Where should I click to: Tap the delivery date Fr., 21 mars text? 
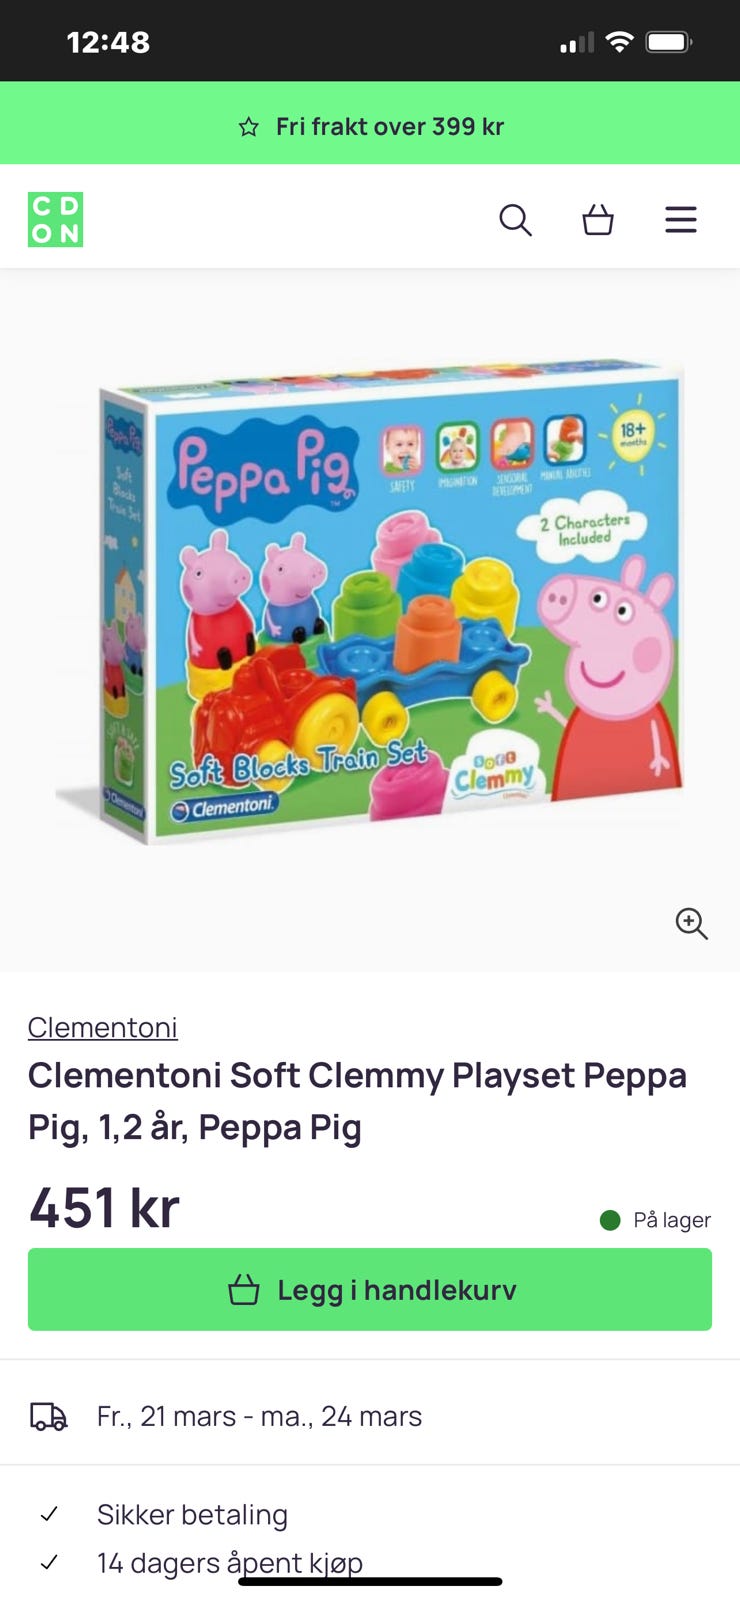pos(166,1417)
